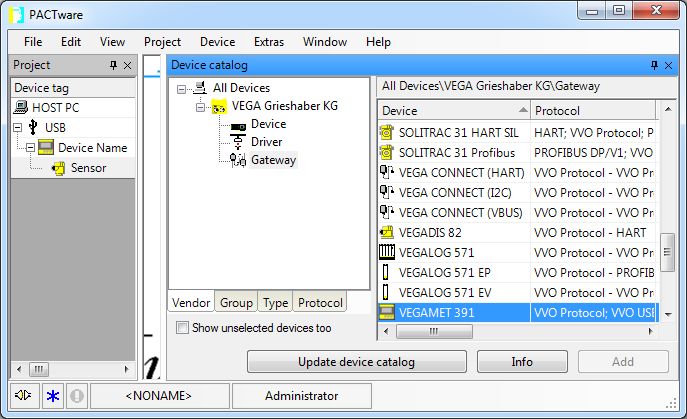Viewport: 687px width, 419px height.
Task: Open the File menu
Action: tap(33, 42)
